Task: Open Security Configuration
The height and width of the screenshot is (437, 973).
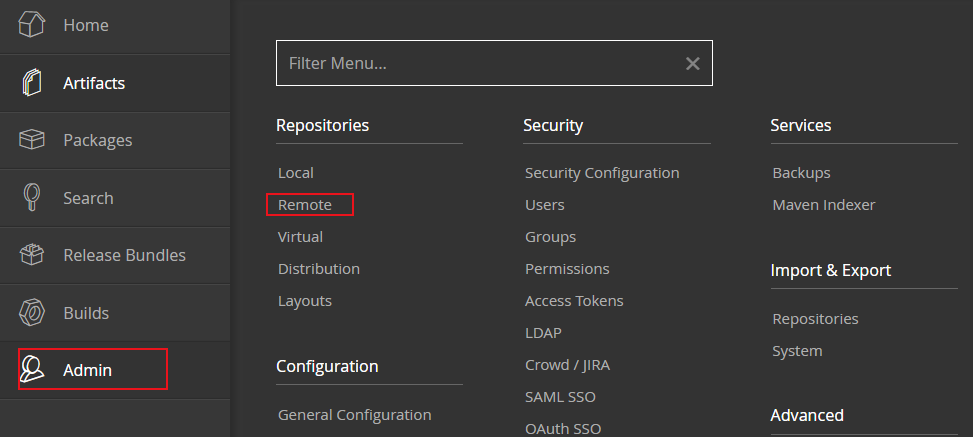Action: pyautogui.click(x=602, y=173)
